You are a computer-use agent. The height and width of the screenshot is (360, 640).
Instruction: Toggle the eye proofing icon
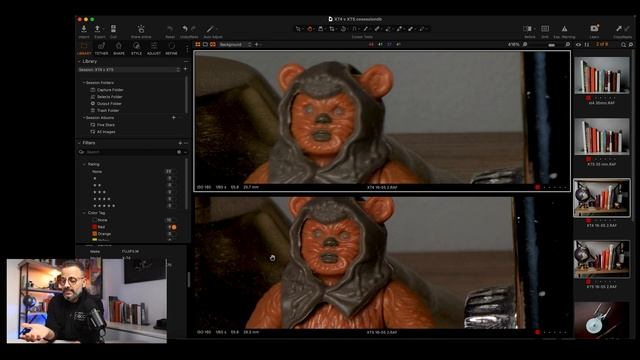coord(578,44)
